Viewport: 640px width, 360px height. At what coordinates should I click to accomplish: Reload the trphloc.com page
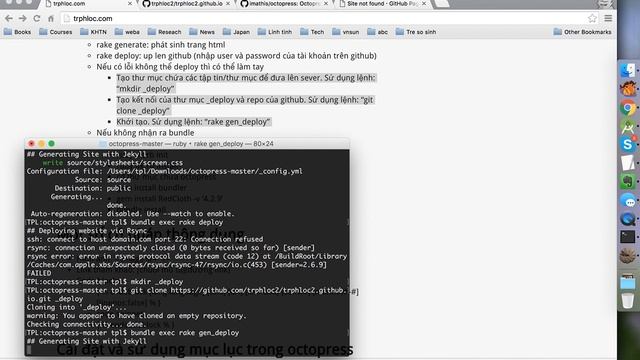pyautogui.click(x=37, y=18)
